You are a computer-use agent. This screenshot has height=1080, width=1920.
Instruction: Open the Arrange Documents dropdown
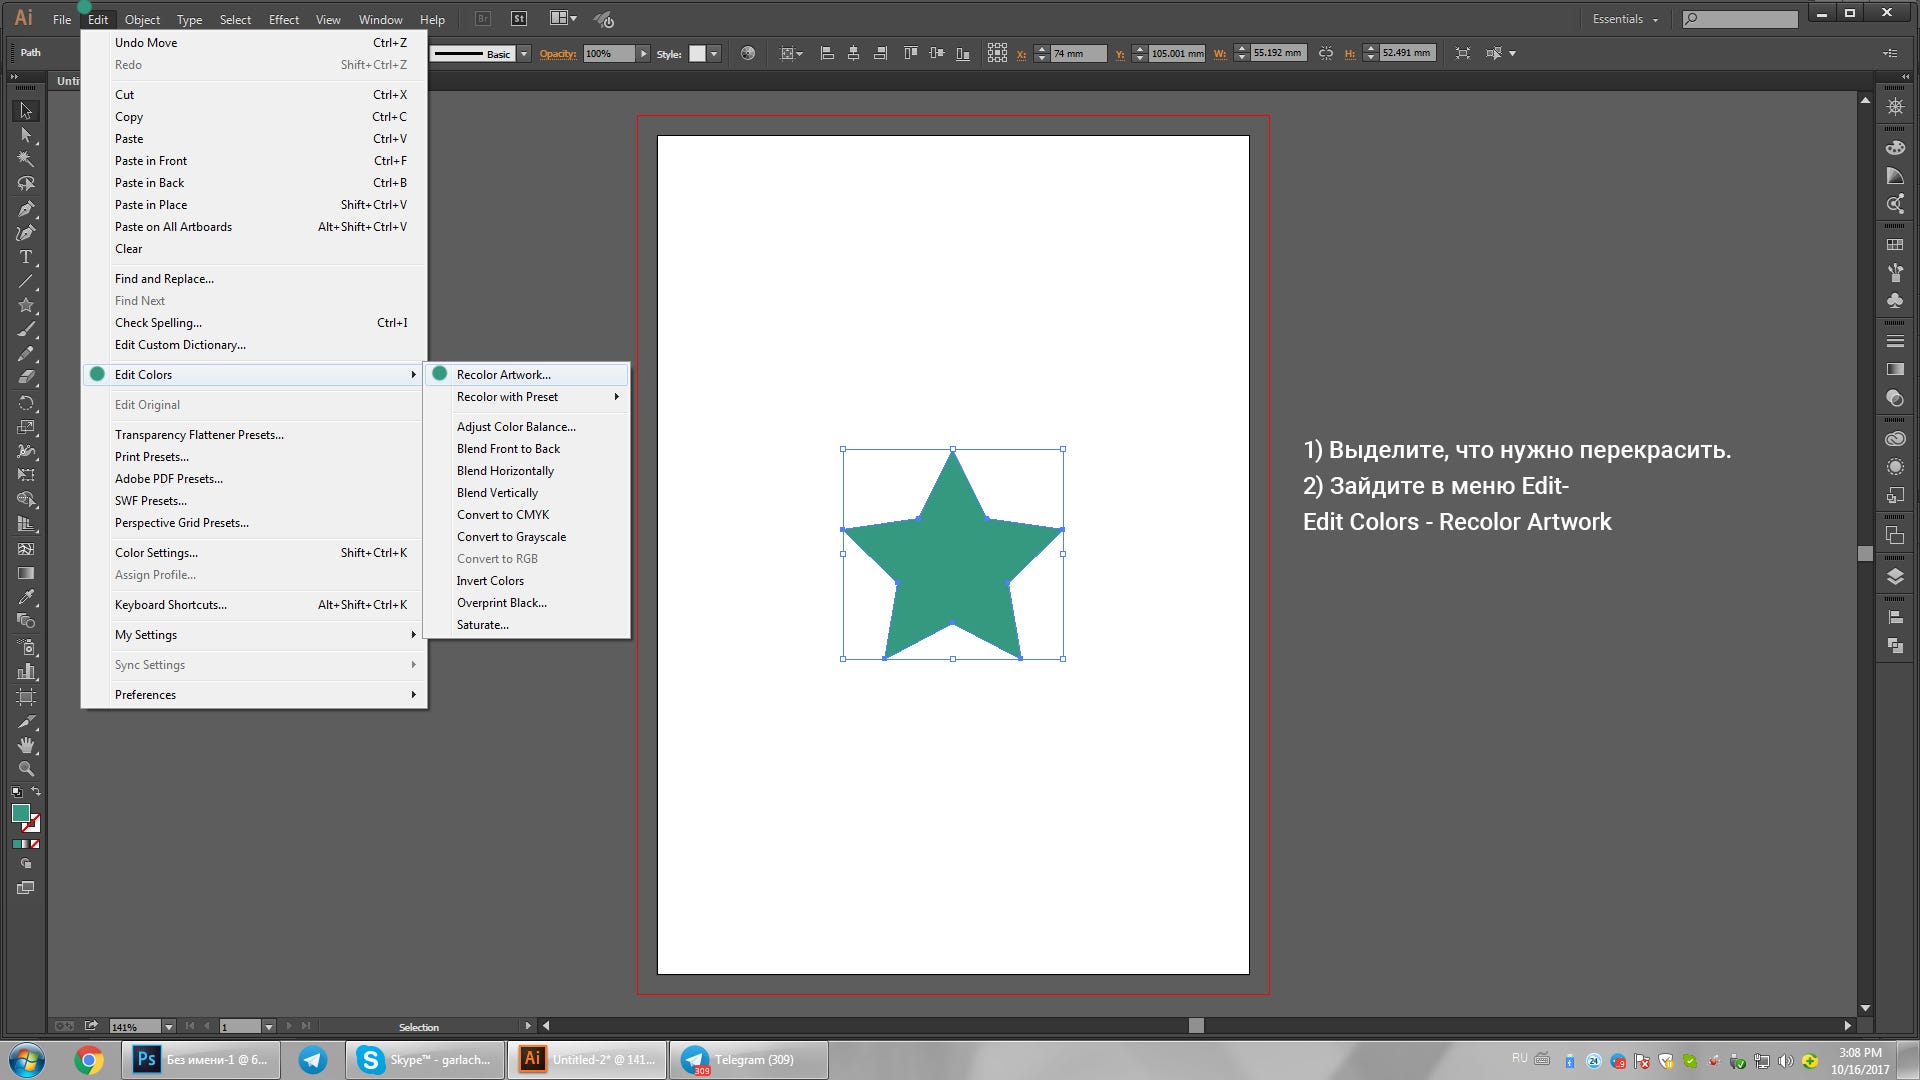point(563,18)
